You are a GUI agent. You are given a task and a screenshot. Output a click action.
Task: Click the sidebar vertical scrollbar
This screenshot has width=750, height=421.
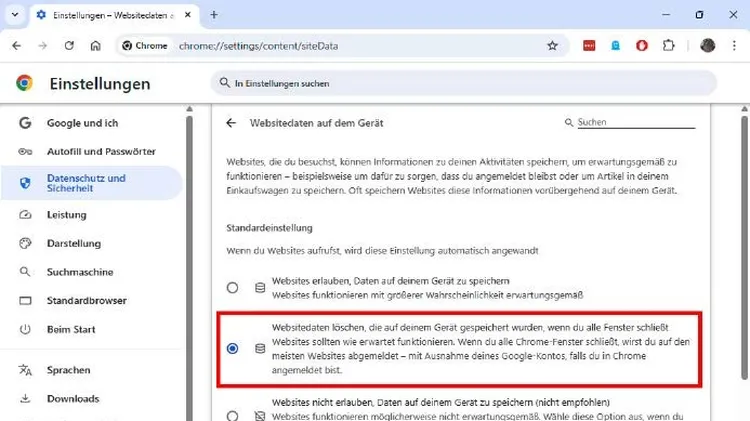[189, 250]
